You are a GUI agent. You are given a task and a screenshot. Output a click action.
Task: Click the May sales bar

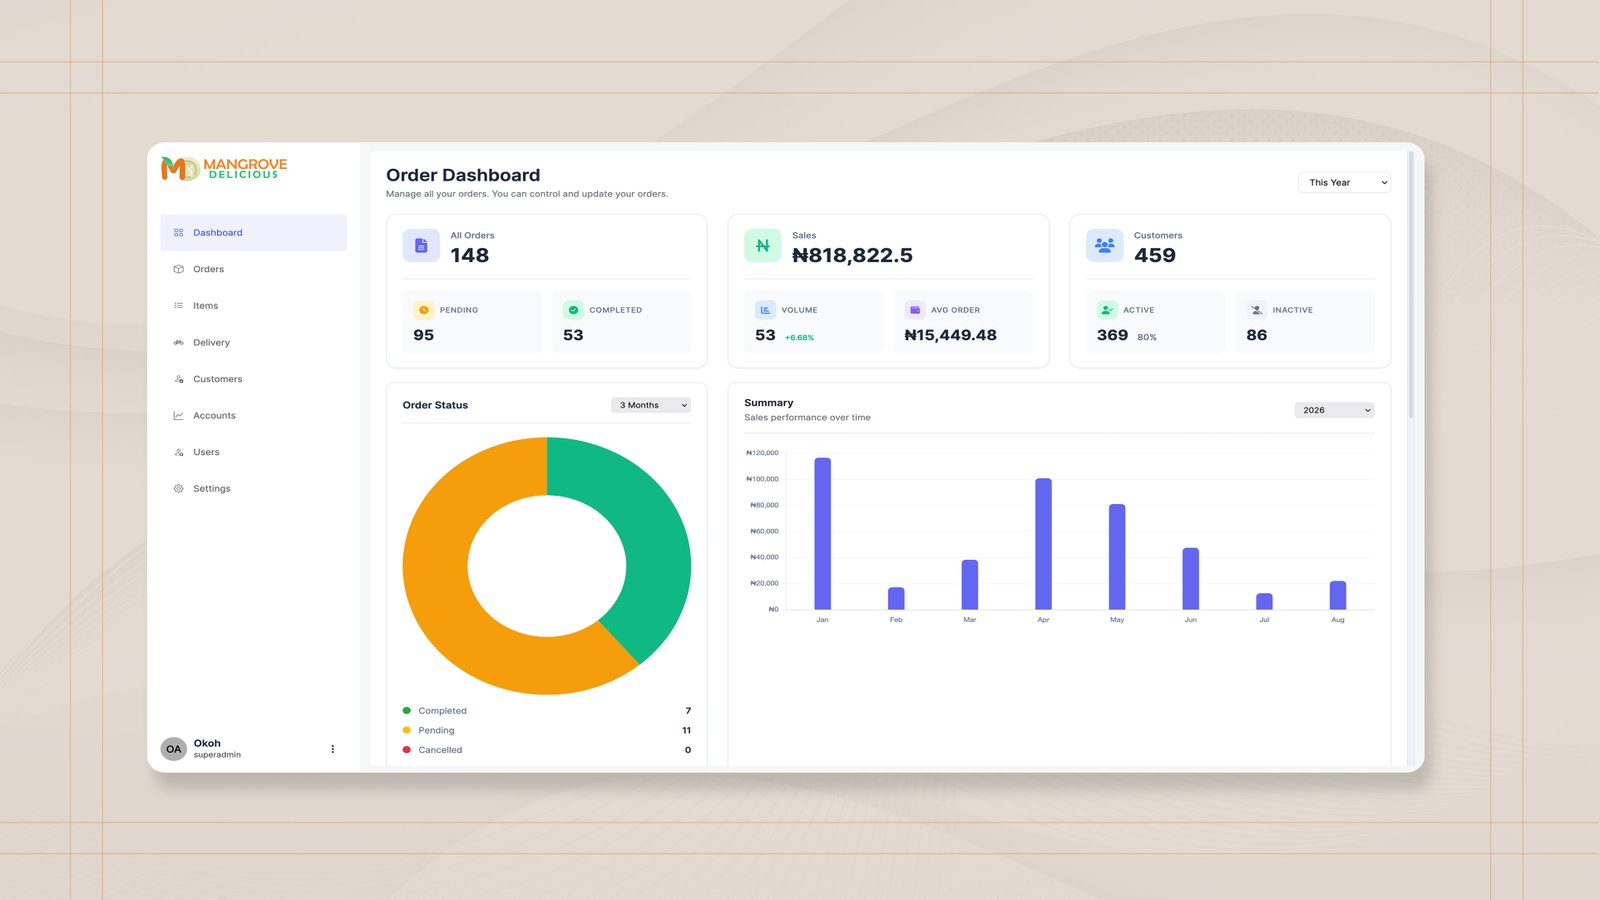click(1117, 557)
